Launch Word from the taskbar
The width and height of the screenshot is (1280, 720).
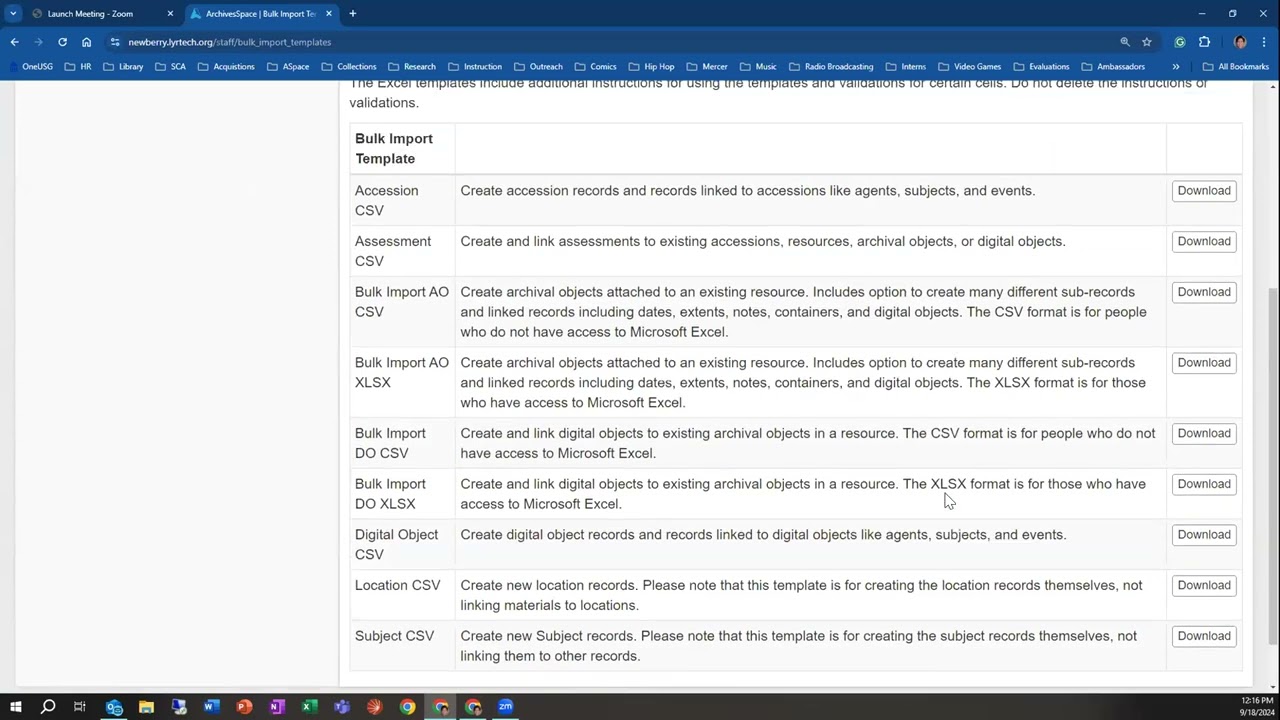[211, 707]
